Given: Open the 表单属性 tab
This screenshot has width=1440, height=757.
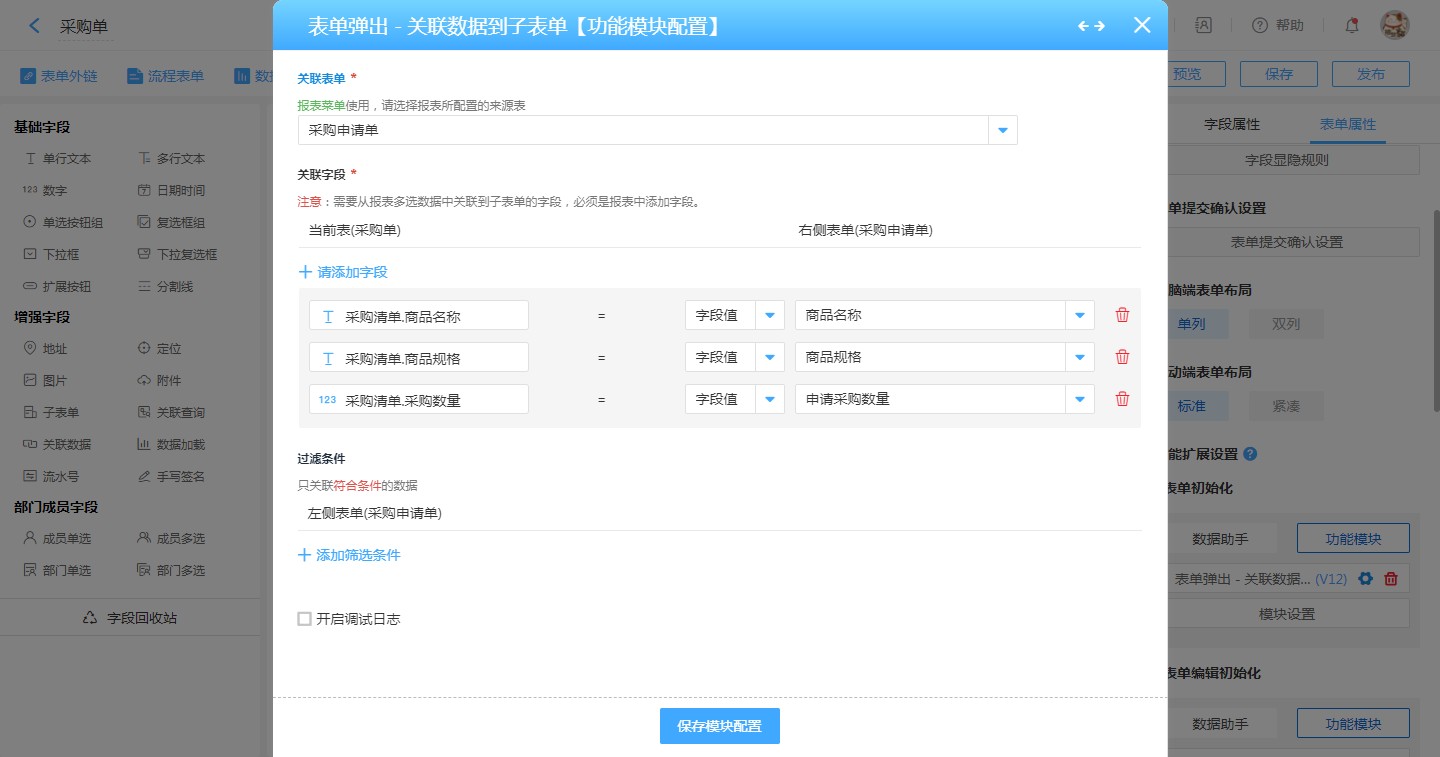Looking at the screenshot, I should pos(1348,125).
